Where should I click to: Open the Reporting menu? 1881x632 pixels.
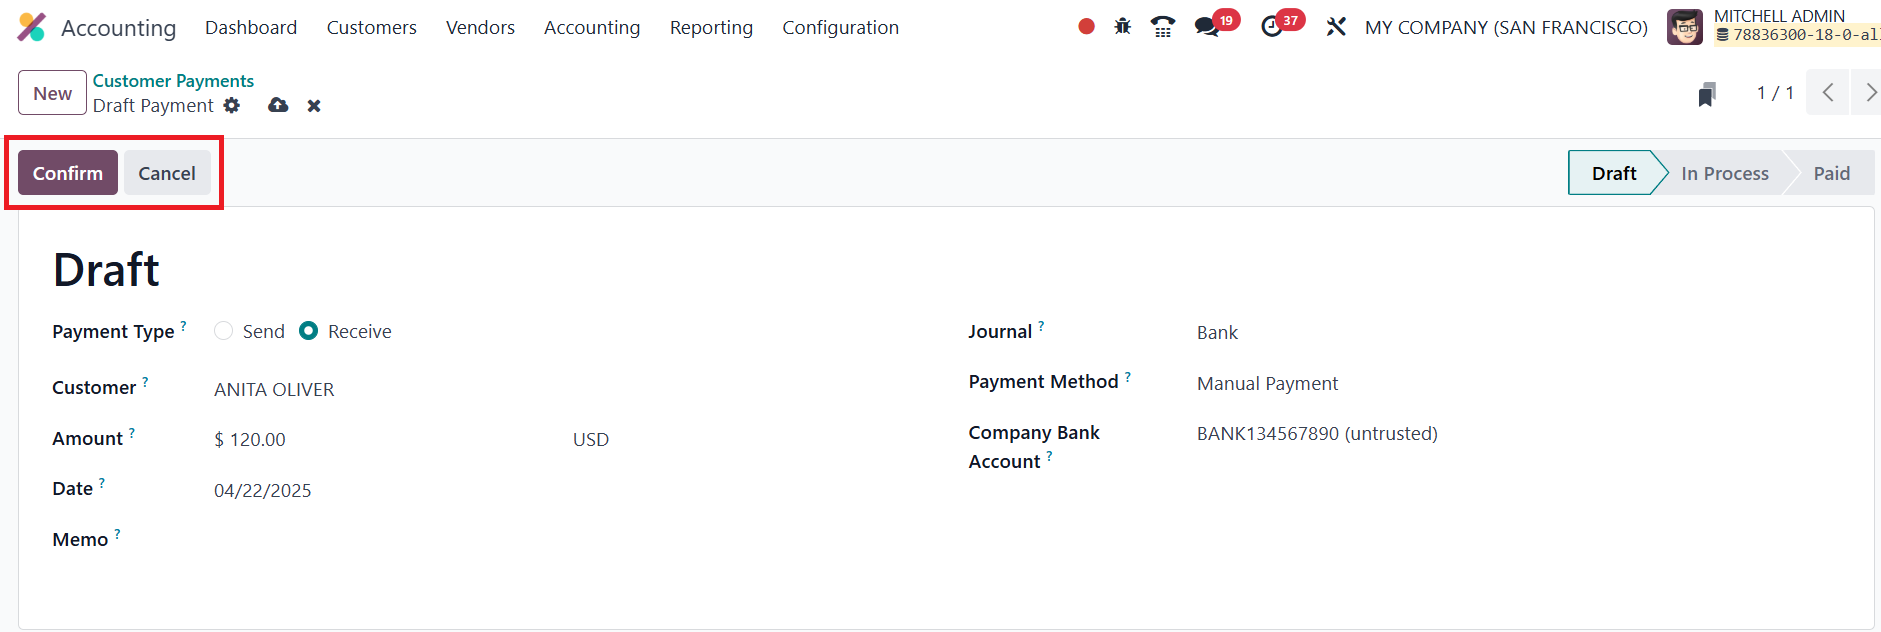click(x=711, y=28)
